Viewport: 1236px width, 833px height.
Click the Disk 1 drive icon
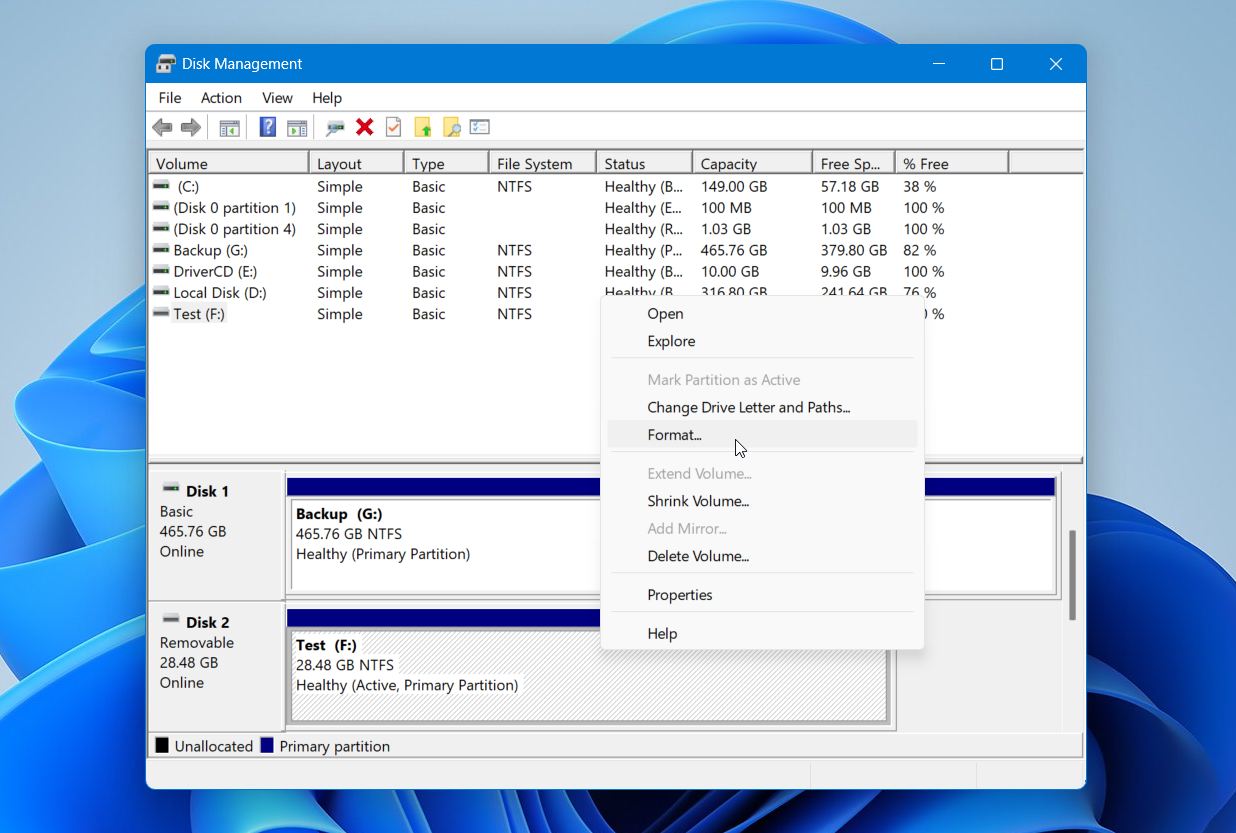171,489
